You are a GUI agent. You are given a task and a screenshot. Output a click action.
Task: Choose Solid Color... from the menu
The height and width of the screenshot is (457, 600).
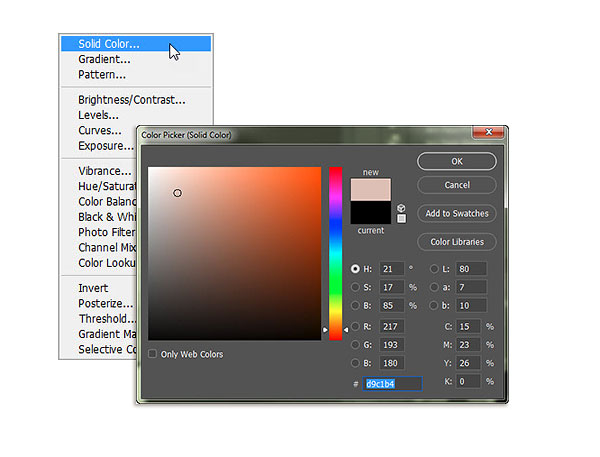tap(136, 44)
